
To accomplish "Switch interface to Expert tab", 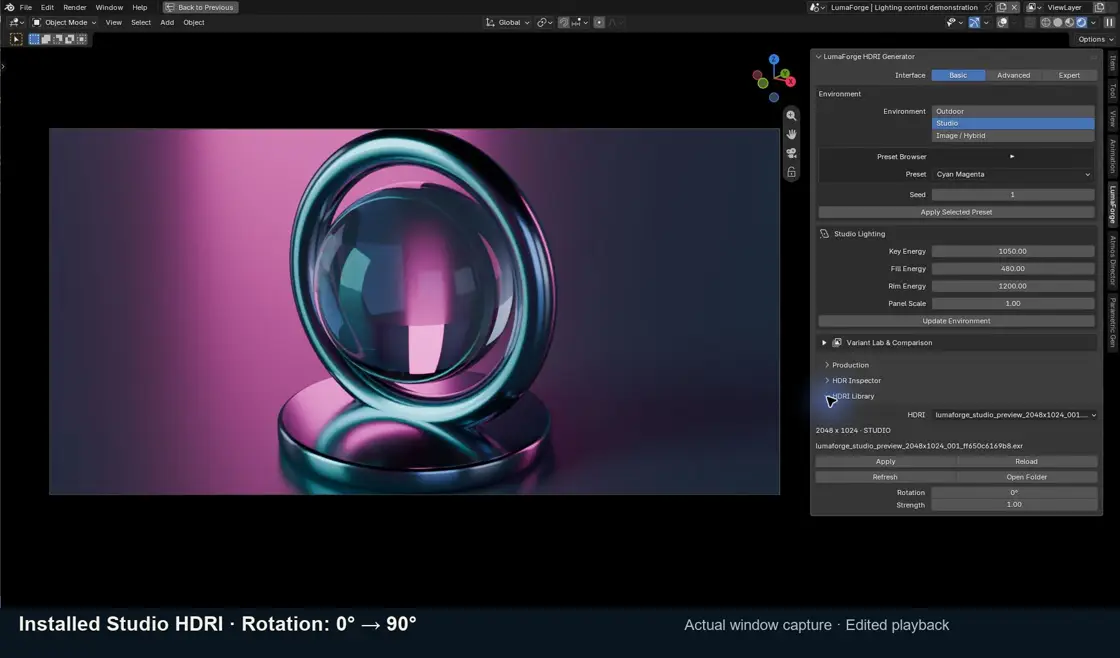I will coord(1069,75).
